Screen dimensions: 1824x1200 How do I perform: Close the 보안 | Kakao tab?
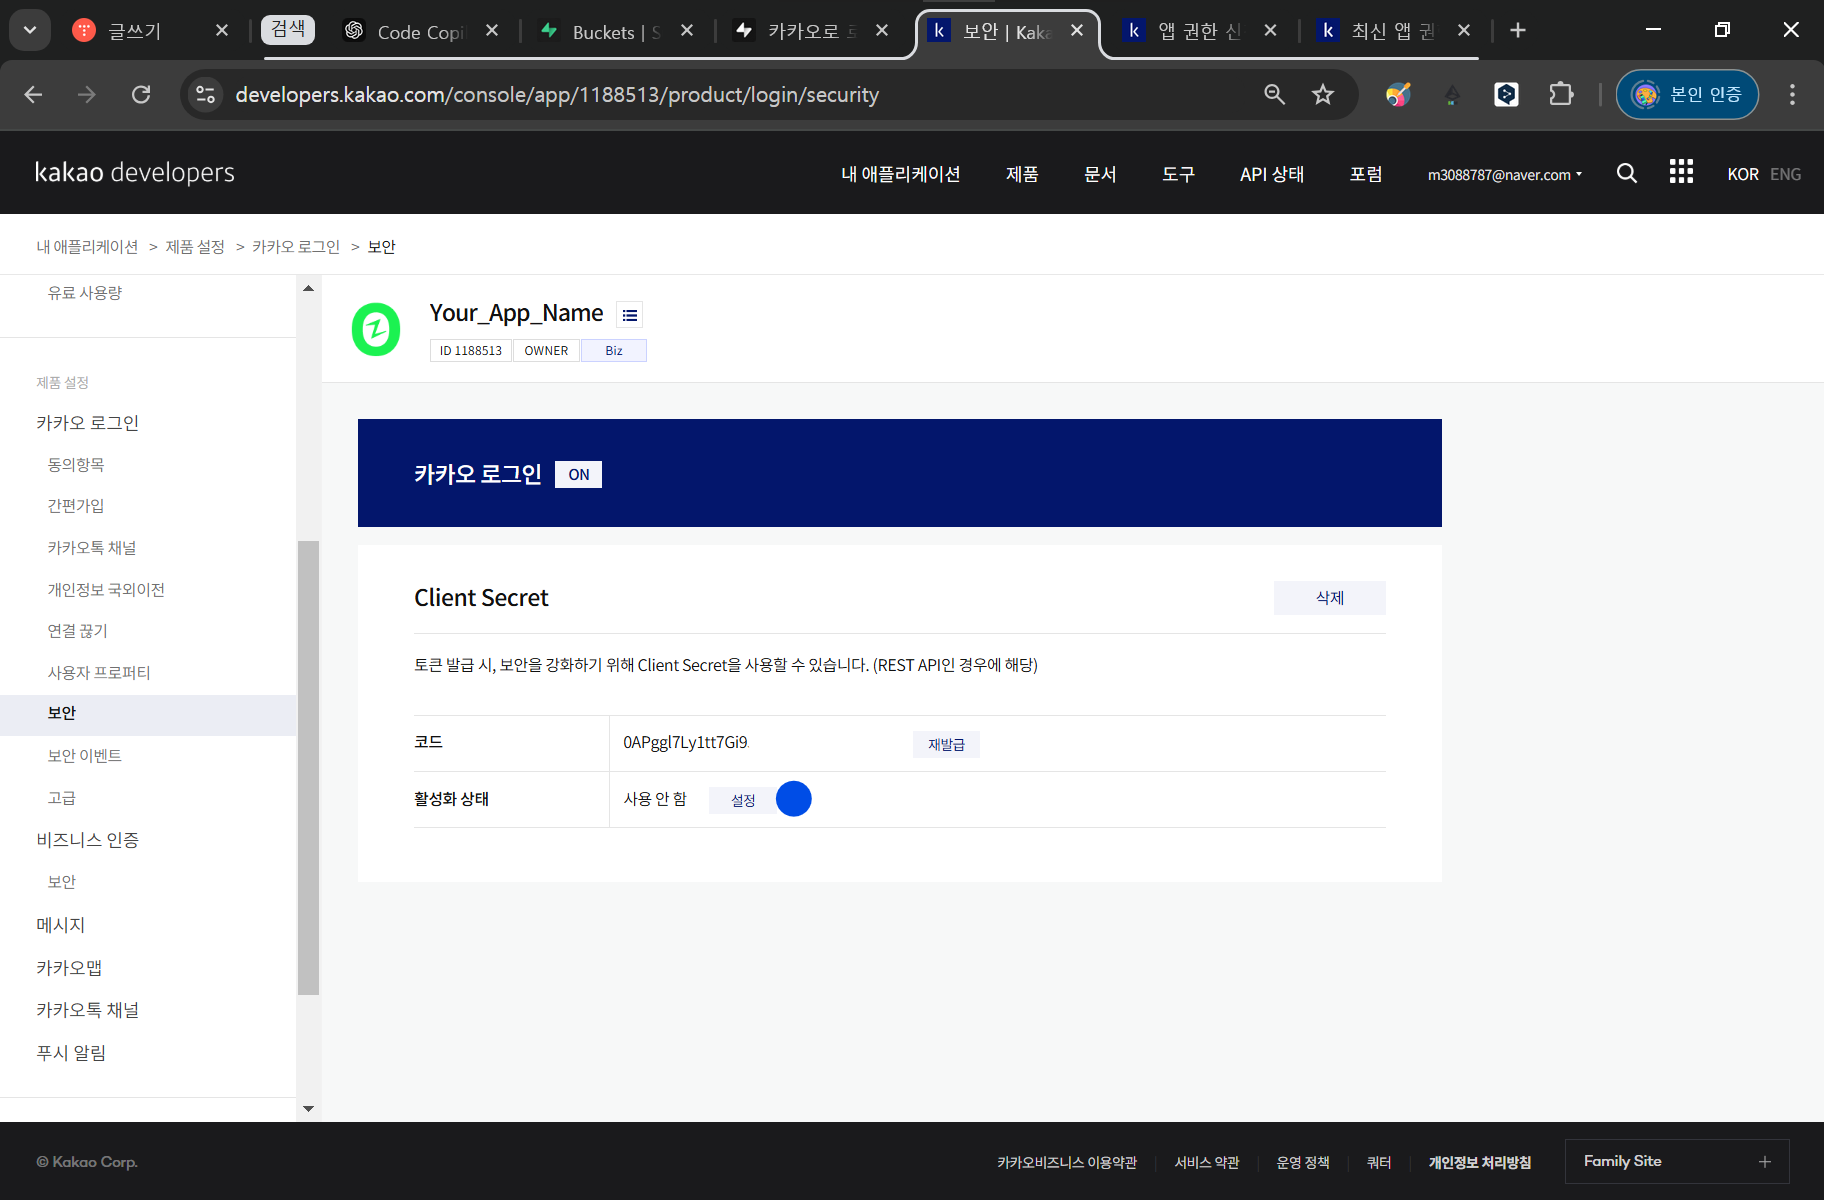pyautogui.click(x=1077, y=30)
